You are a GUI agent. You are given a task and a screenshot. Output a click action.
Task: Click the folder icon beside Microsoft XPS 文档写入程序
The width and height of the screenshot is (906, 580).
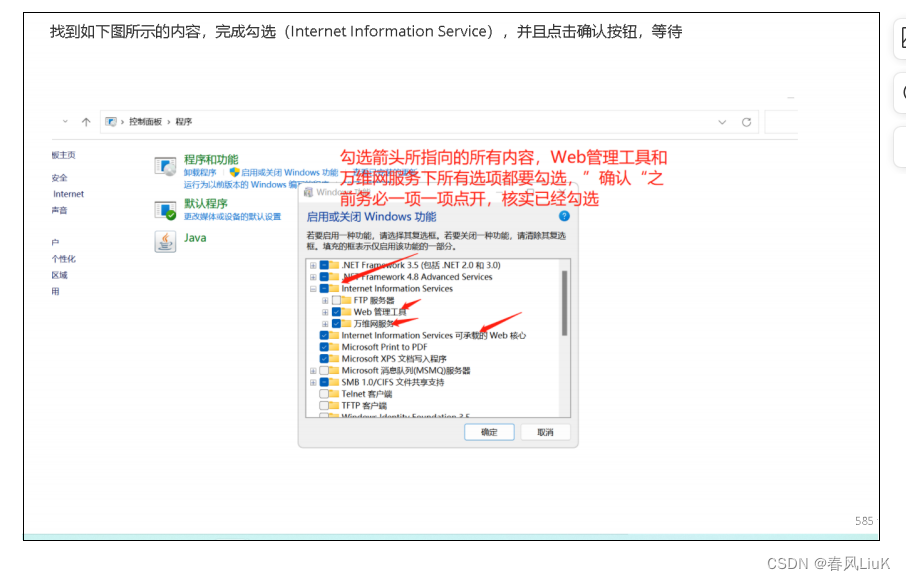pyautogui.click(x=334, y=358)
